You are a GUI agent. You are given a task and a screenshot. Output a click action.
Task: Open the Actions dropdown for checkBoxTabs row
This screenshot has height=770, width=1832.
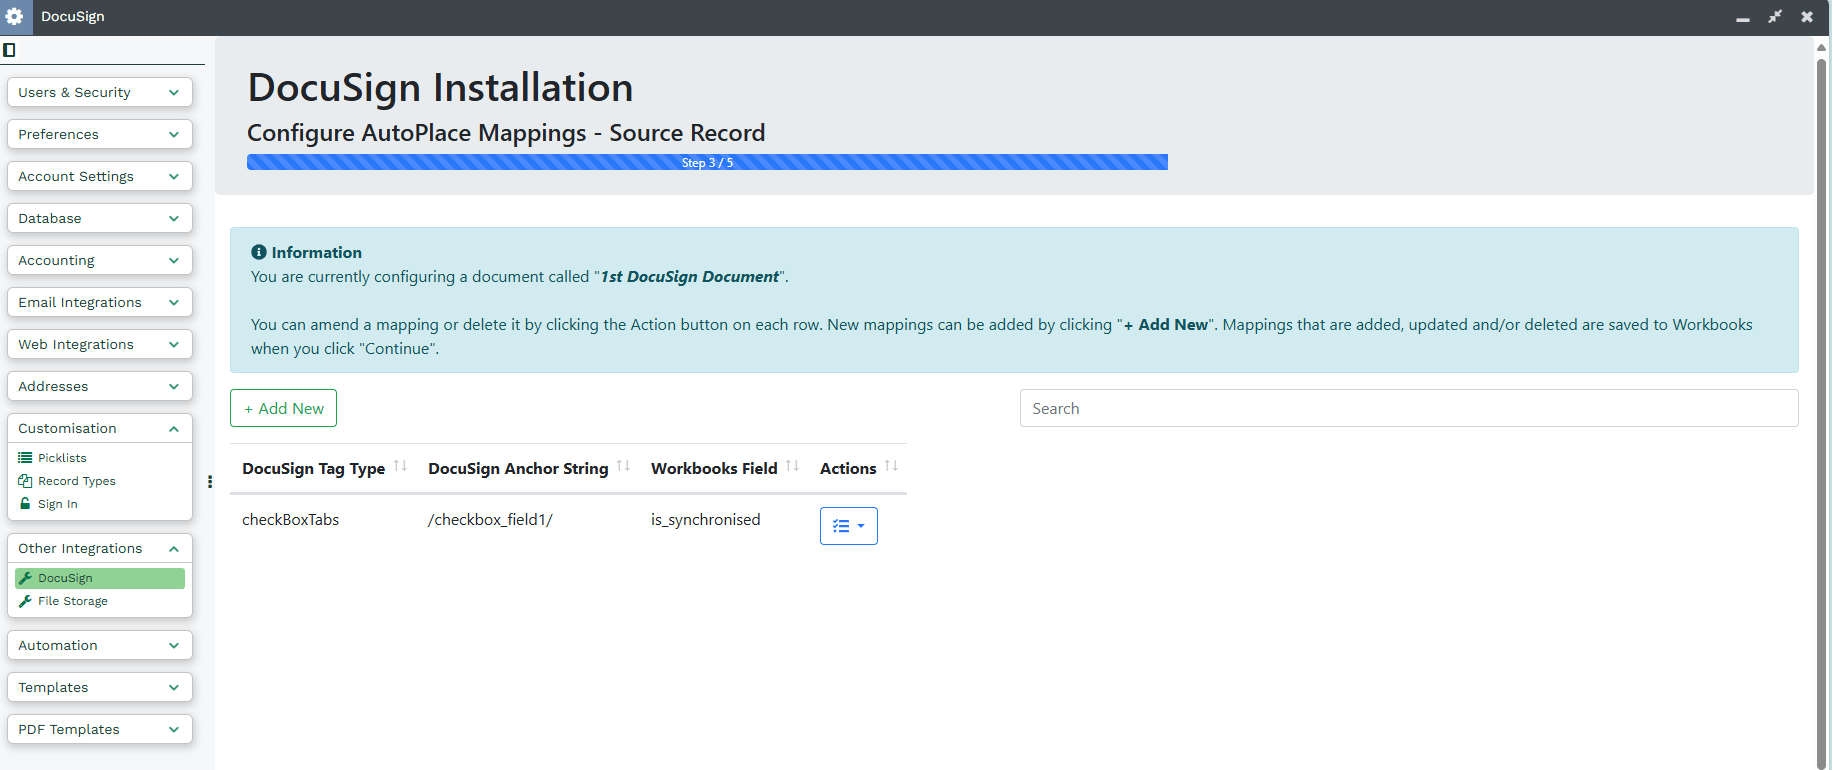click(x=849, y=526)
